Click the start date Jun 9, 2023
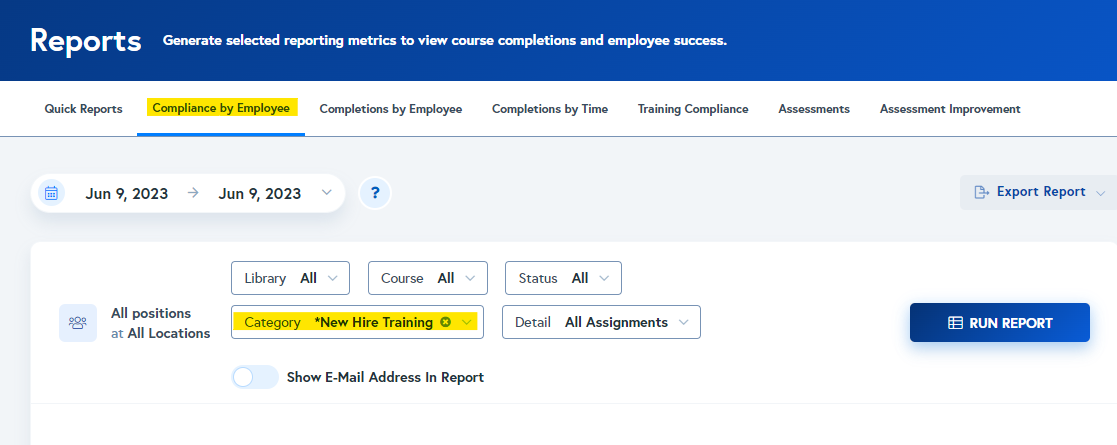Viewport: 1117px width, 445px height. [127, 193]
